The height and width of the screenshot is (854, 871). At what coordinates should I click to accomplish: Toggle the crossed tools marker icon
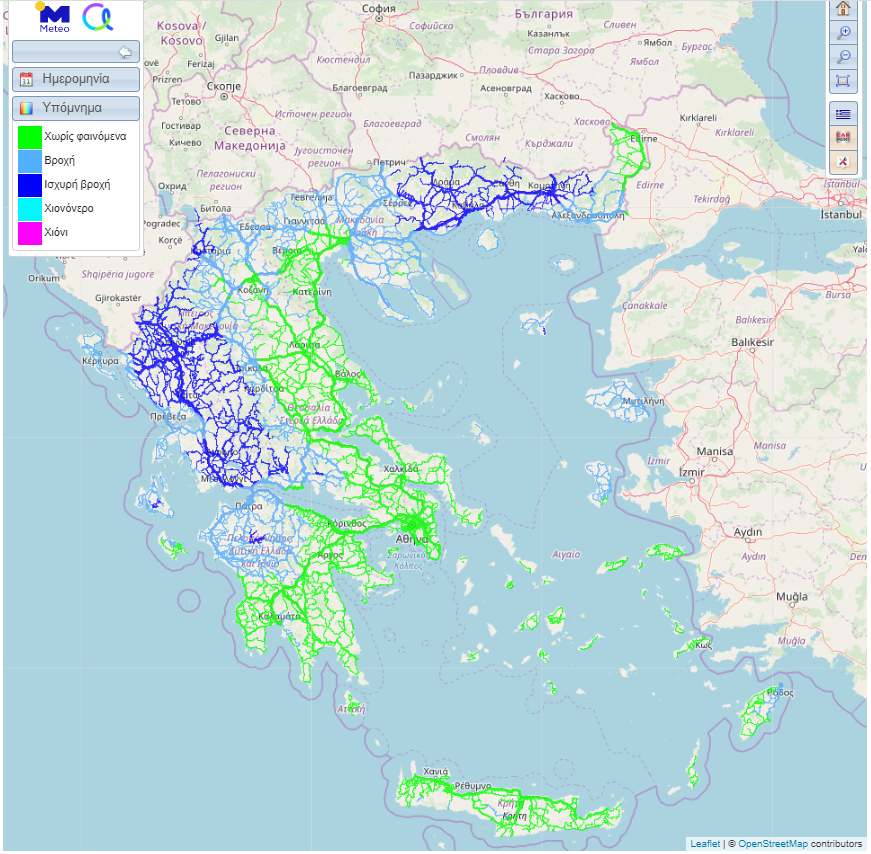pos(843,161)
